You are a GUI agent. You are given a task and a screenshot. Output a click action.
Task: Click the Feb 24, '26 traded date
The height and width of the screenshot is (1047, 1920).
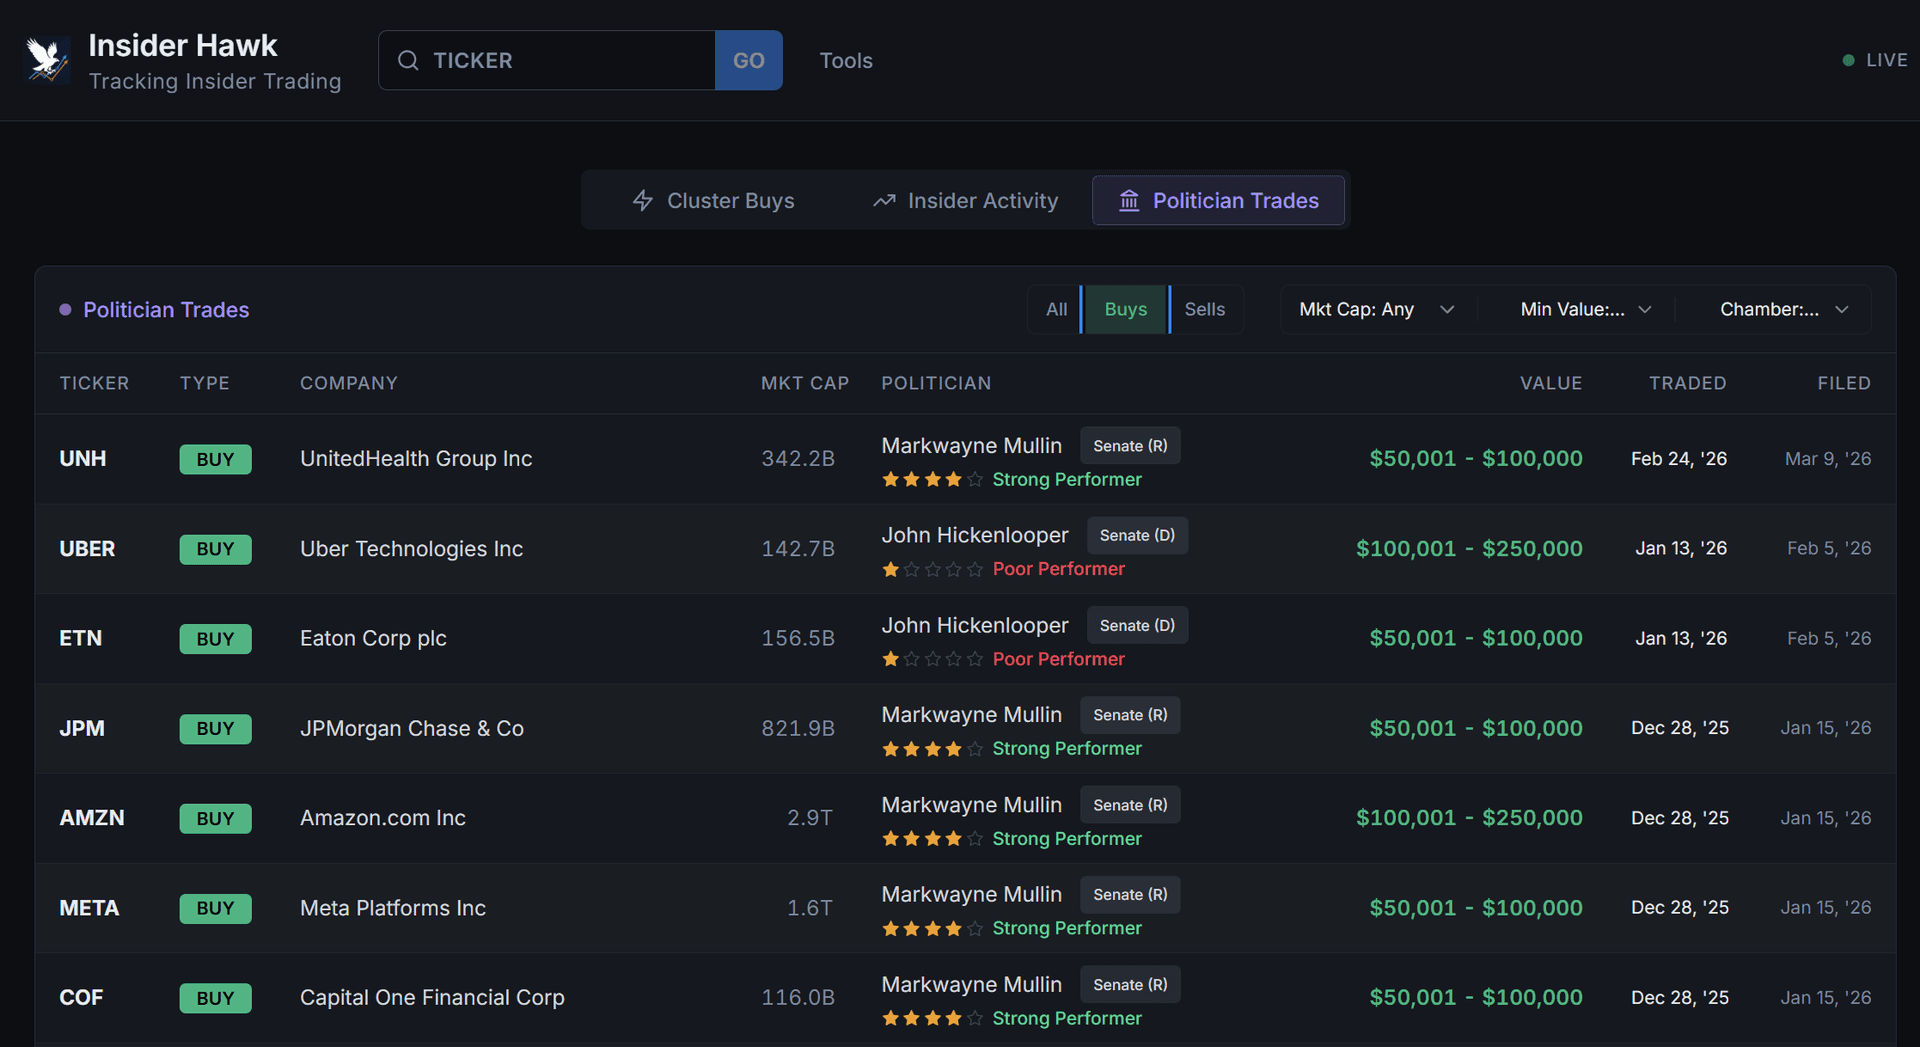(x=1679, y=459)
